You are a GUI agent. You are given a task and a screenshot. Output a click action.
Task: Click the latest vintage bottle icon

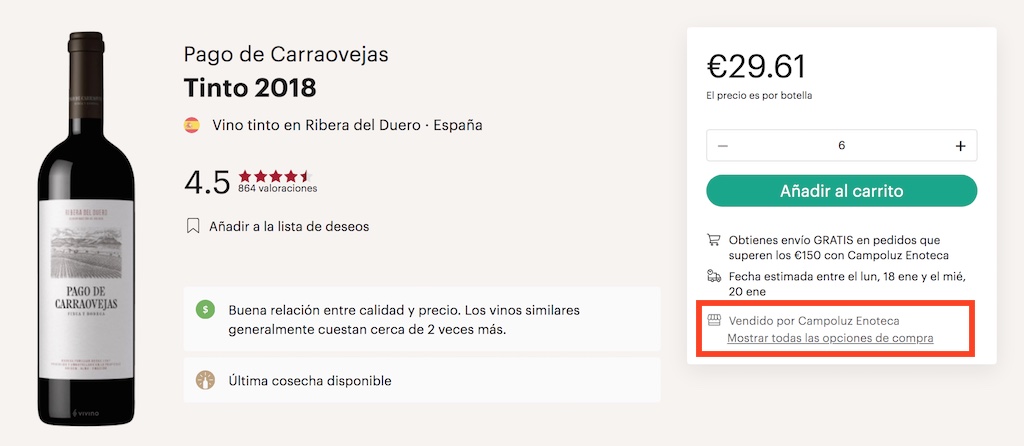[205, 380]
